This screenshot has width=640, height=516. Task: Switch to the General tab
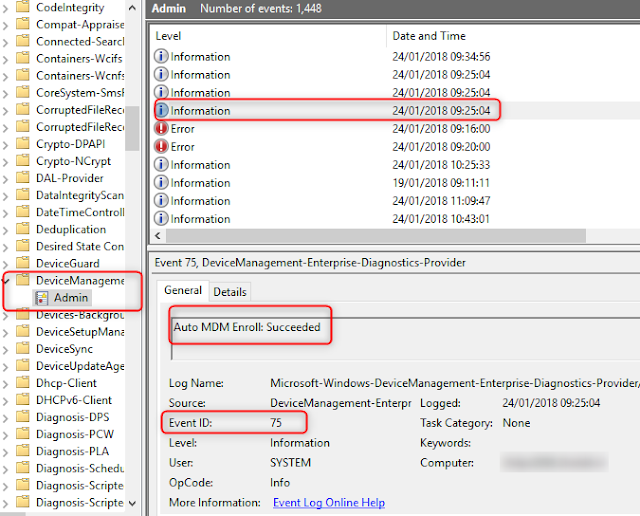(183, 290)
